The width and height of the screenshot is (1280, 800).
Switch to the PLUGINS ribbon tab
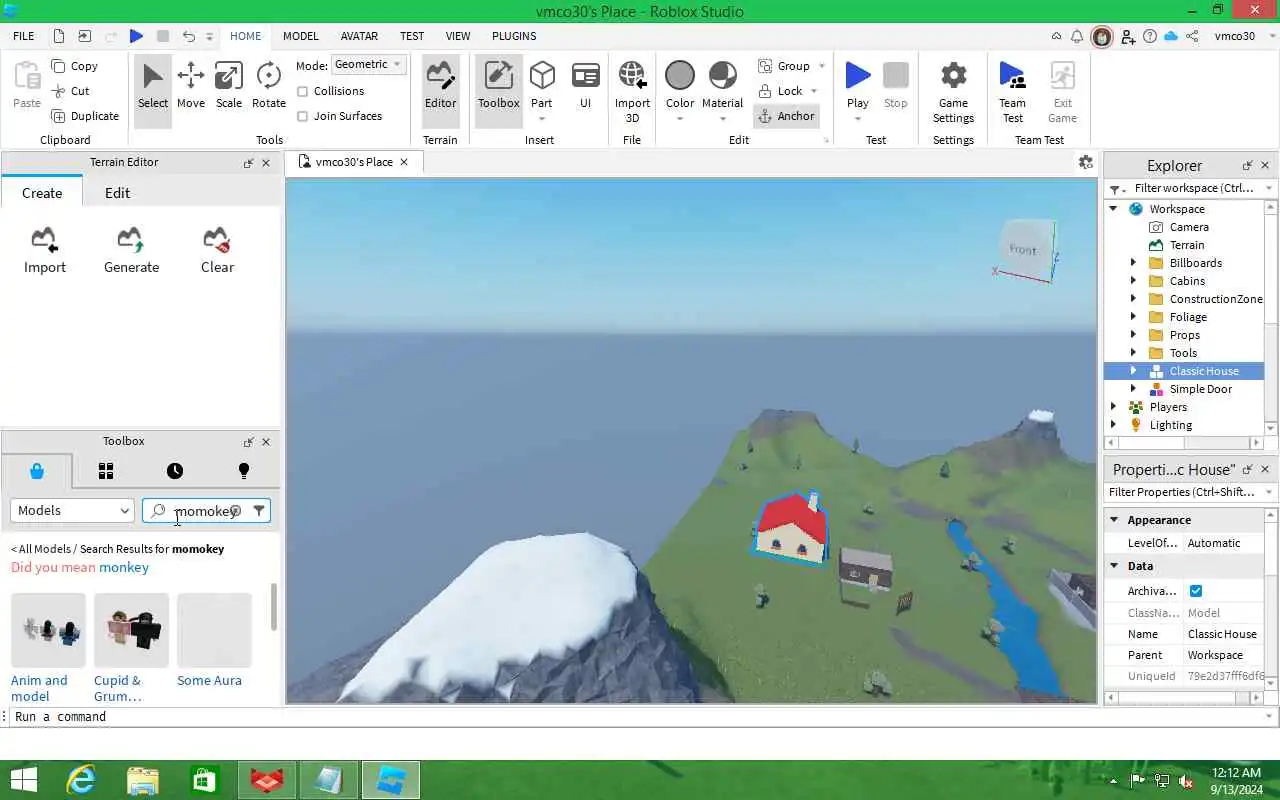pos(514,36)
